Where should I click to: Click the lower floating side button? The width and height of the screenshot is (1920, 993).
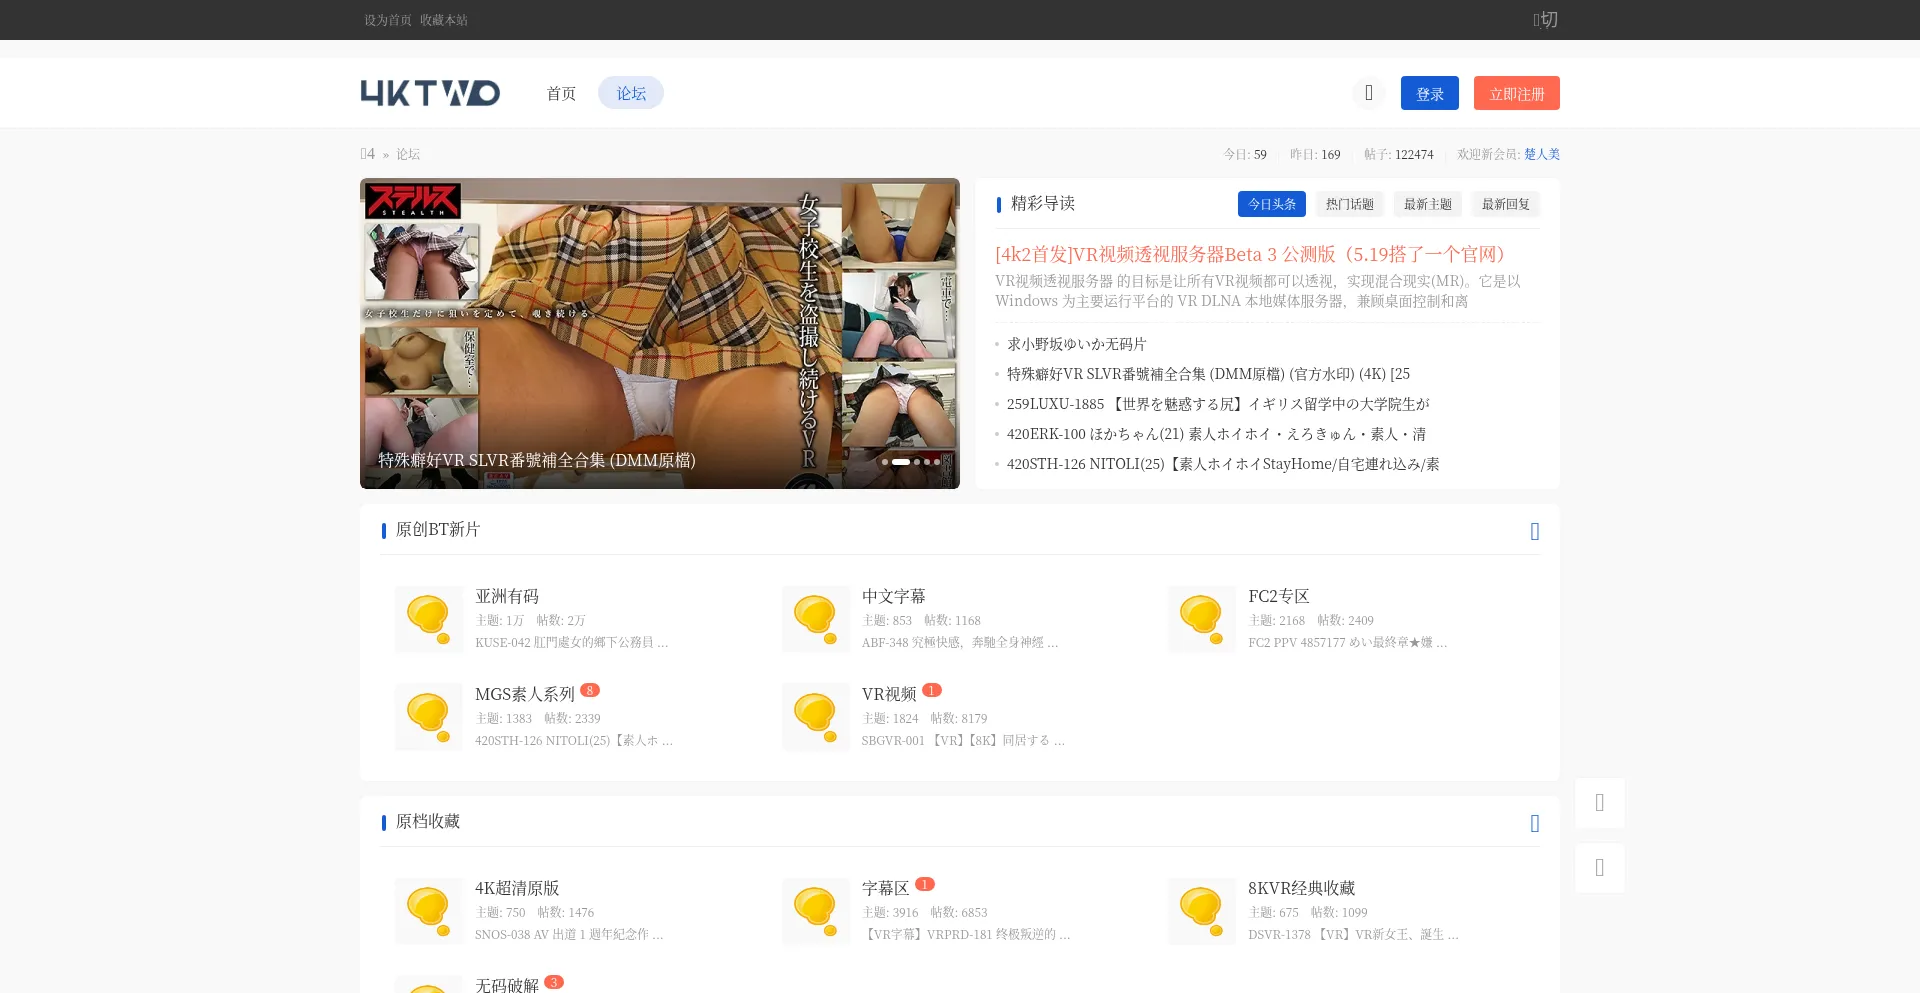[1600, 868]
